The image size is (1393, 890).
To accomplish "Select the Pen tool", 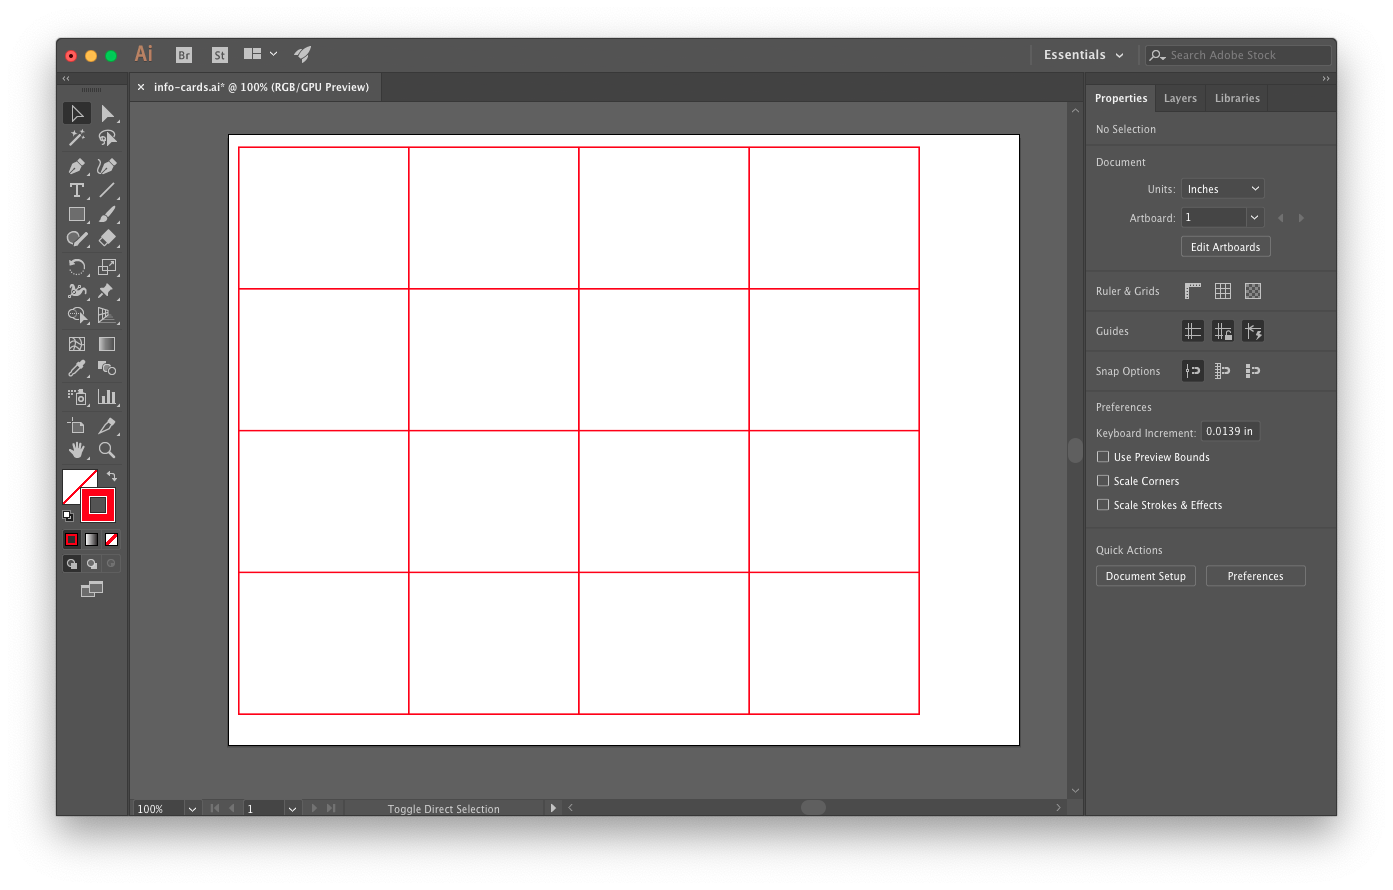I will (x=77, y=166).
